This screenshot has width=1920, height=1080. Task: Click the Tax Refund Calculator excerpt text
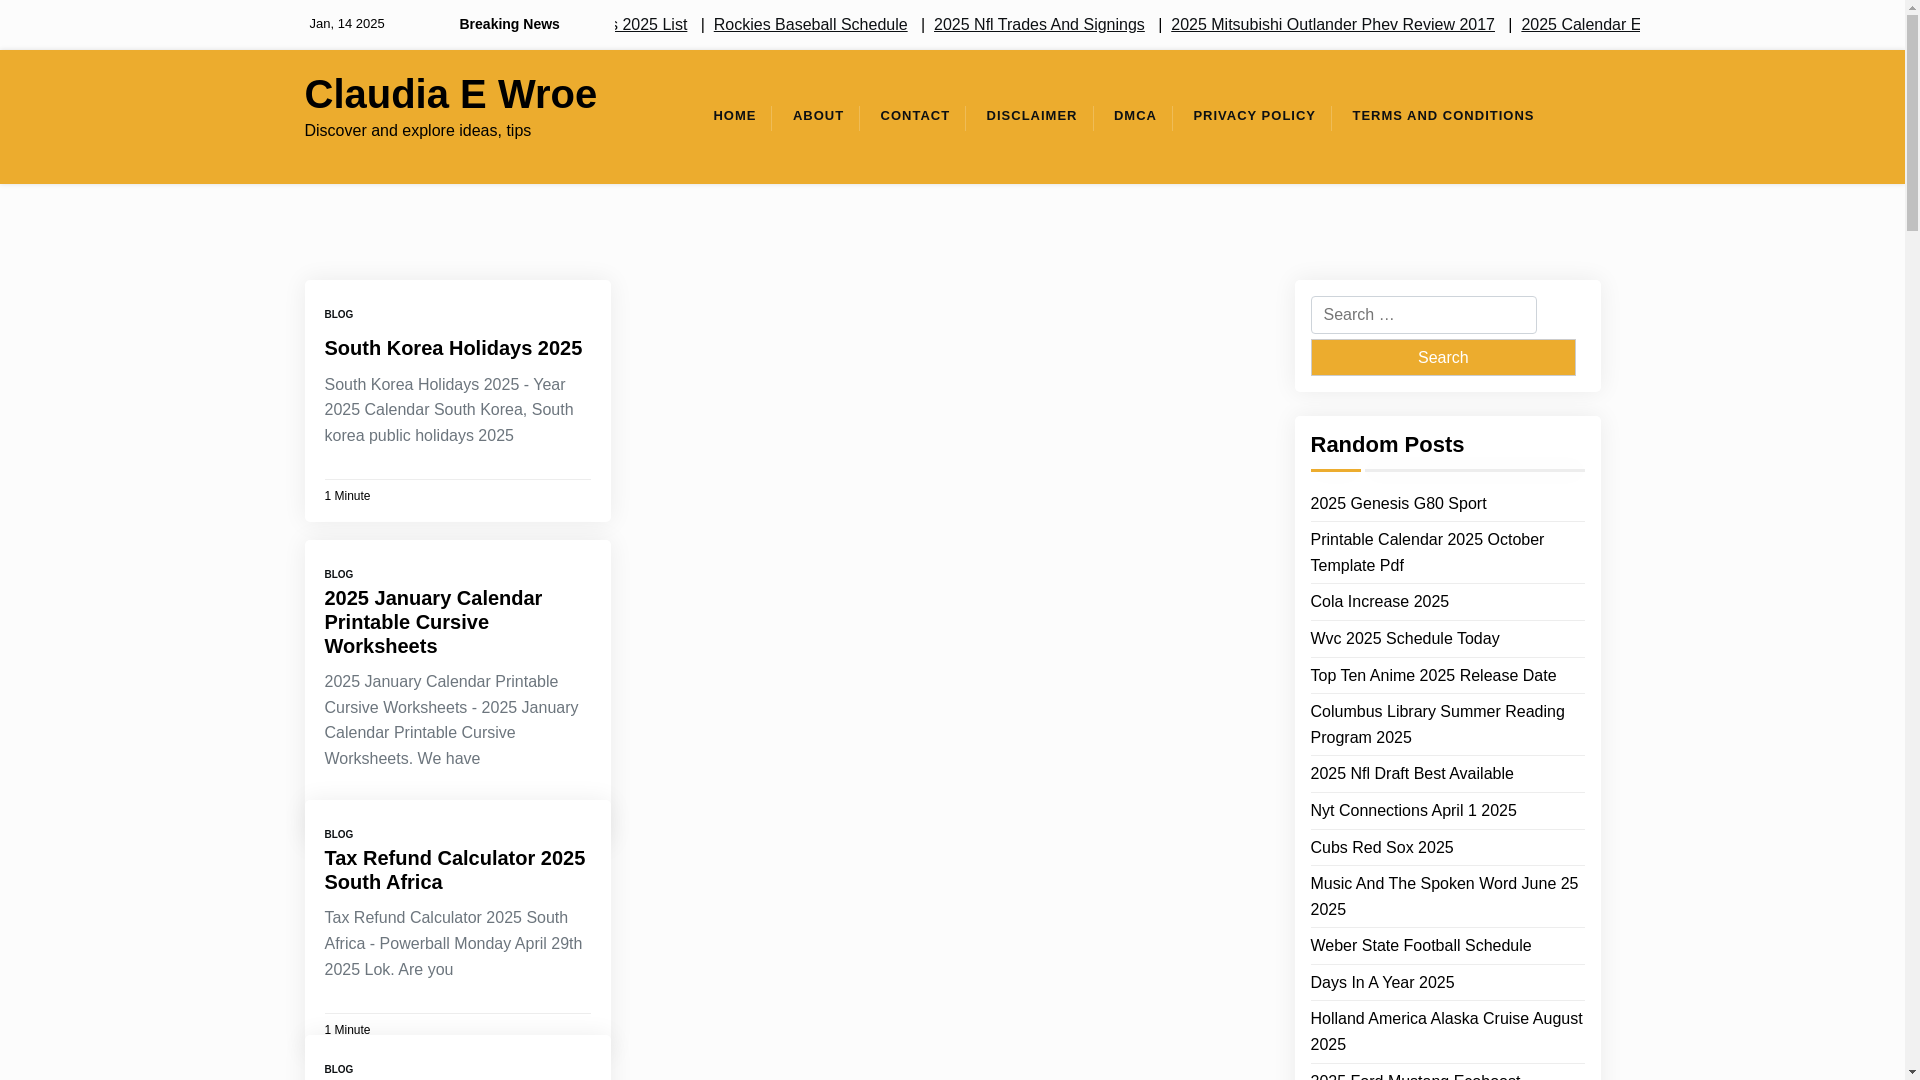(x=453, y=944)
